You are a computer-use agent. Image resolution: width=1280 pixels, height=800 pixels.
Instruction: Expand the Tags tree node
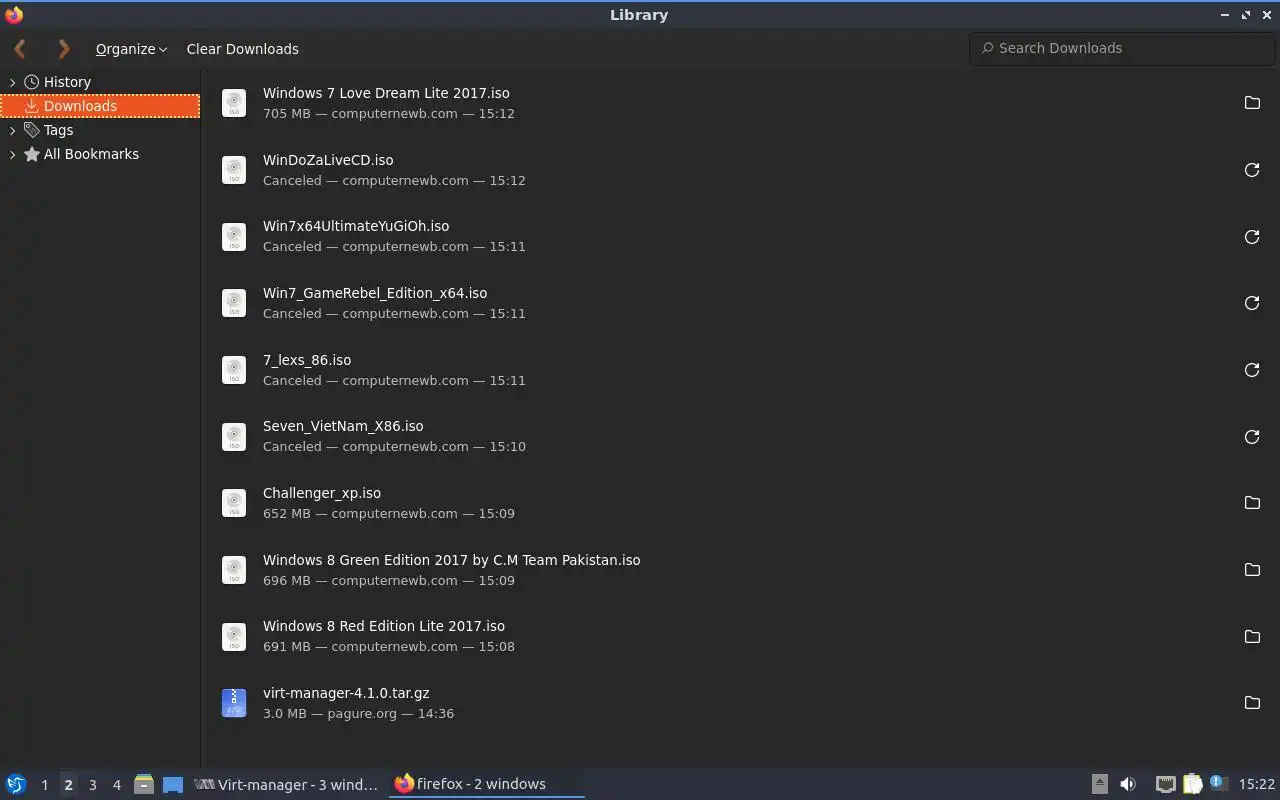pos(12,130)
